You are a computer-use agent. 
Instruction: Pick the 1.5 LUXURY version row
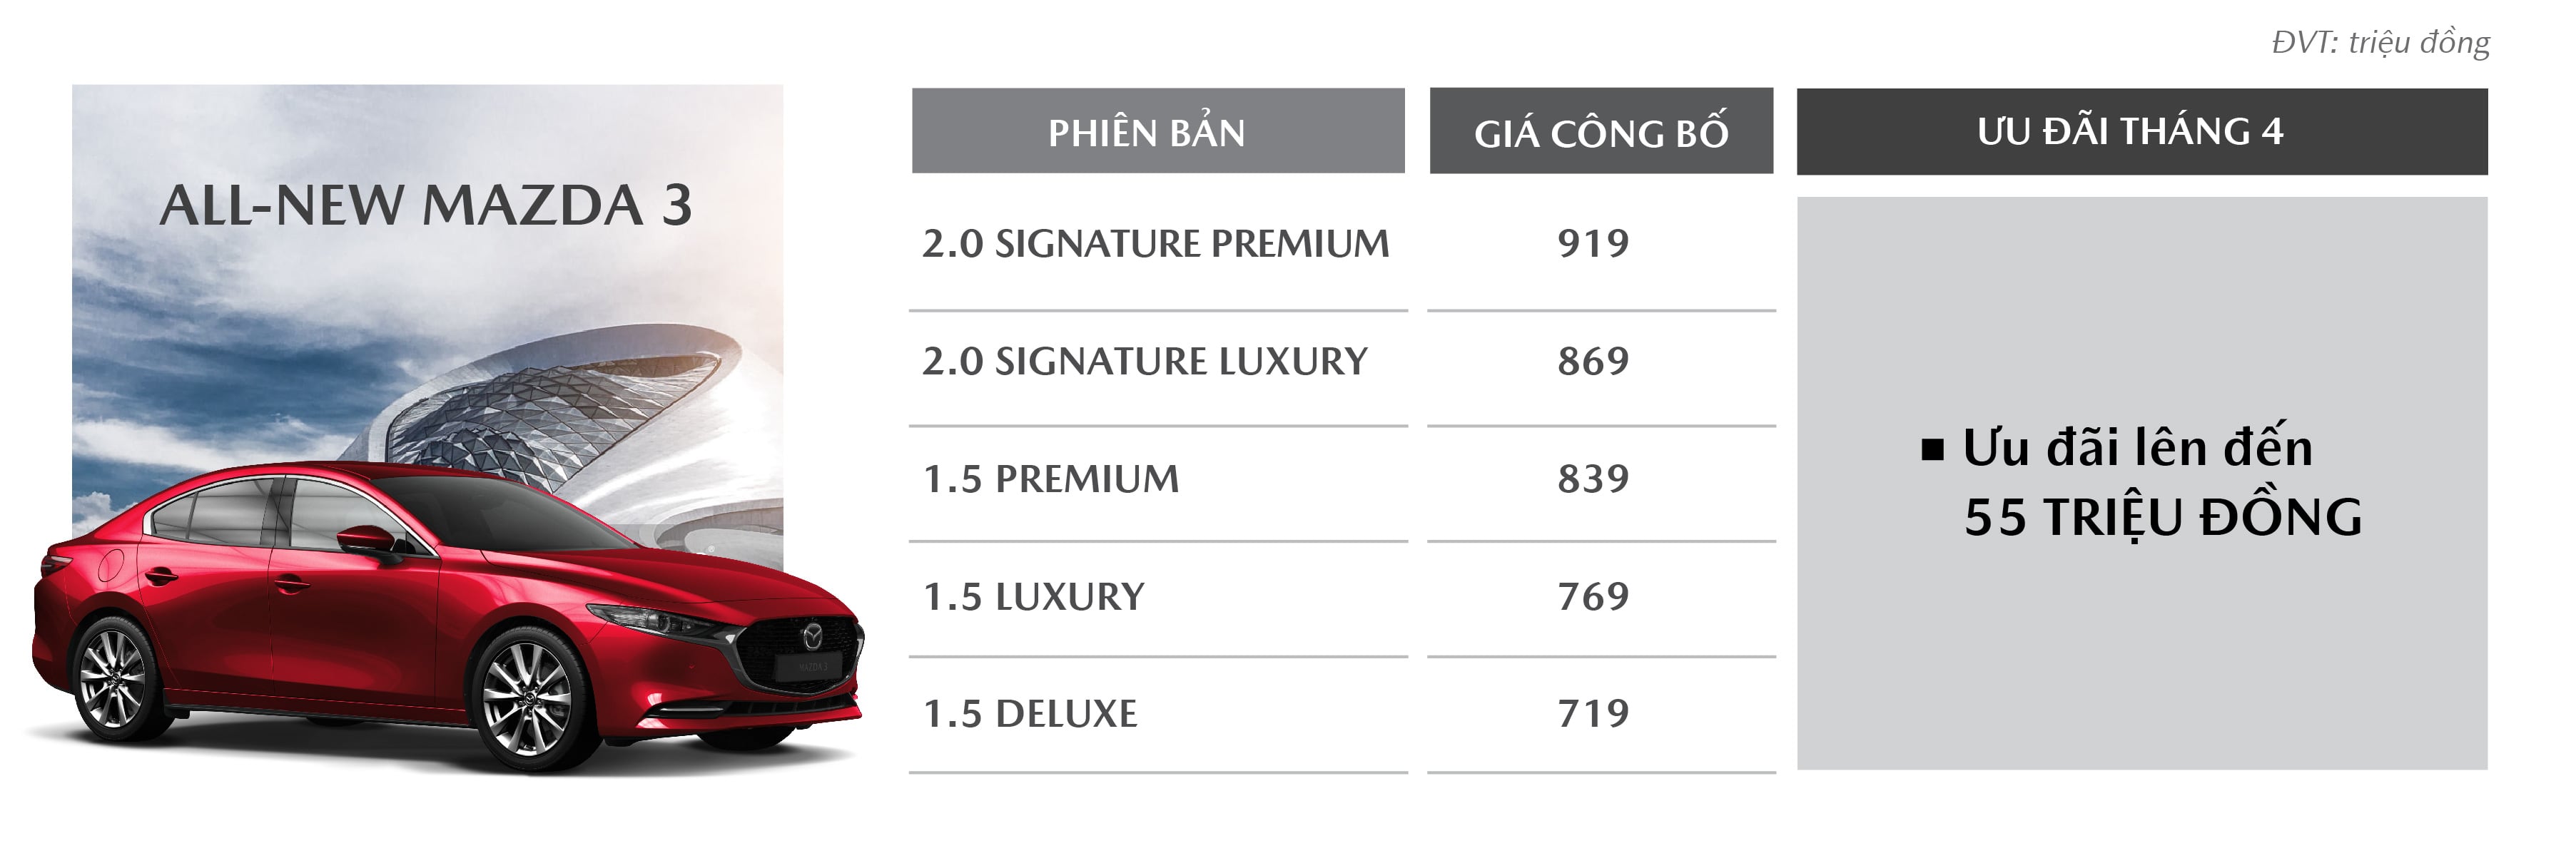[x=1033, y=597]
